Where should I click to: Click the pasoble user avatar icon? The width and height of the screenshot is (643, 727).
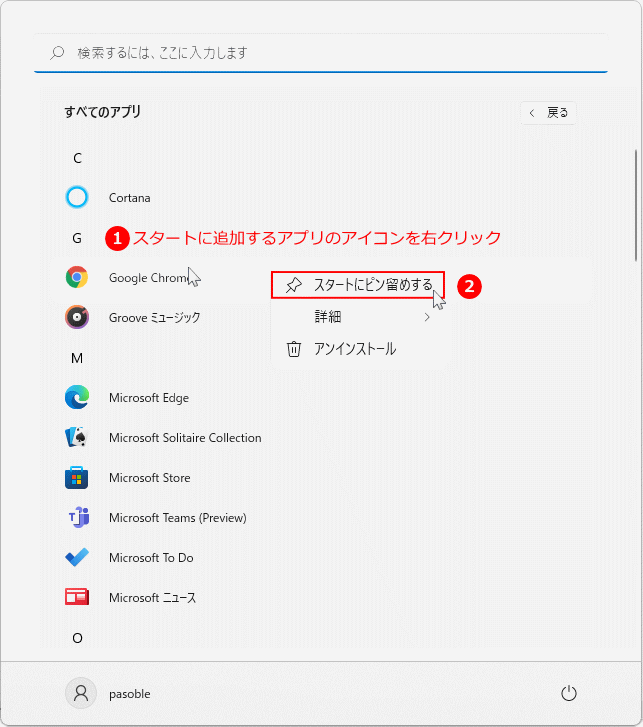81,693
